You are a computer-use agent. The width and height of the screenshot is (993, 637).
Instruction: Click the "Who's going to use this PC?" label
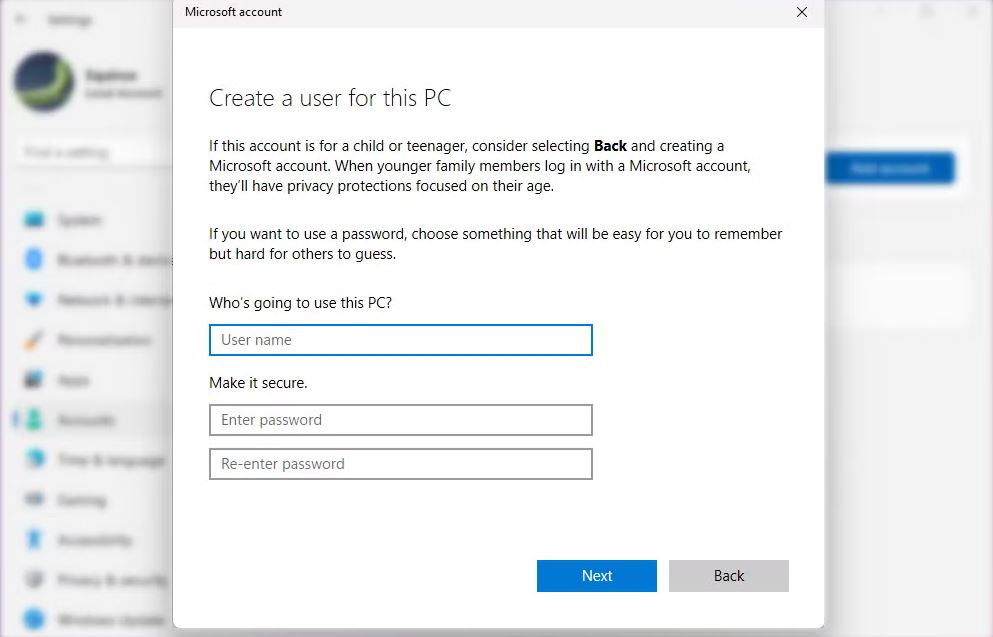(x=300, y=303)
